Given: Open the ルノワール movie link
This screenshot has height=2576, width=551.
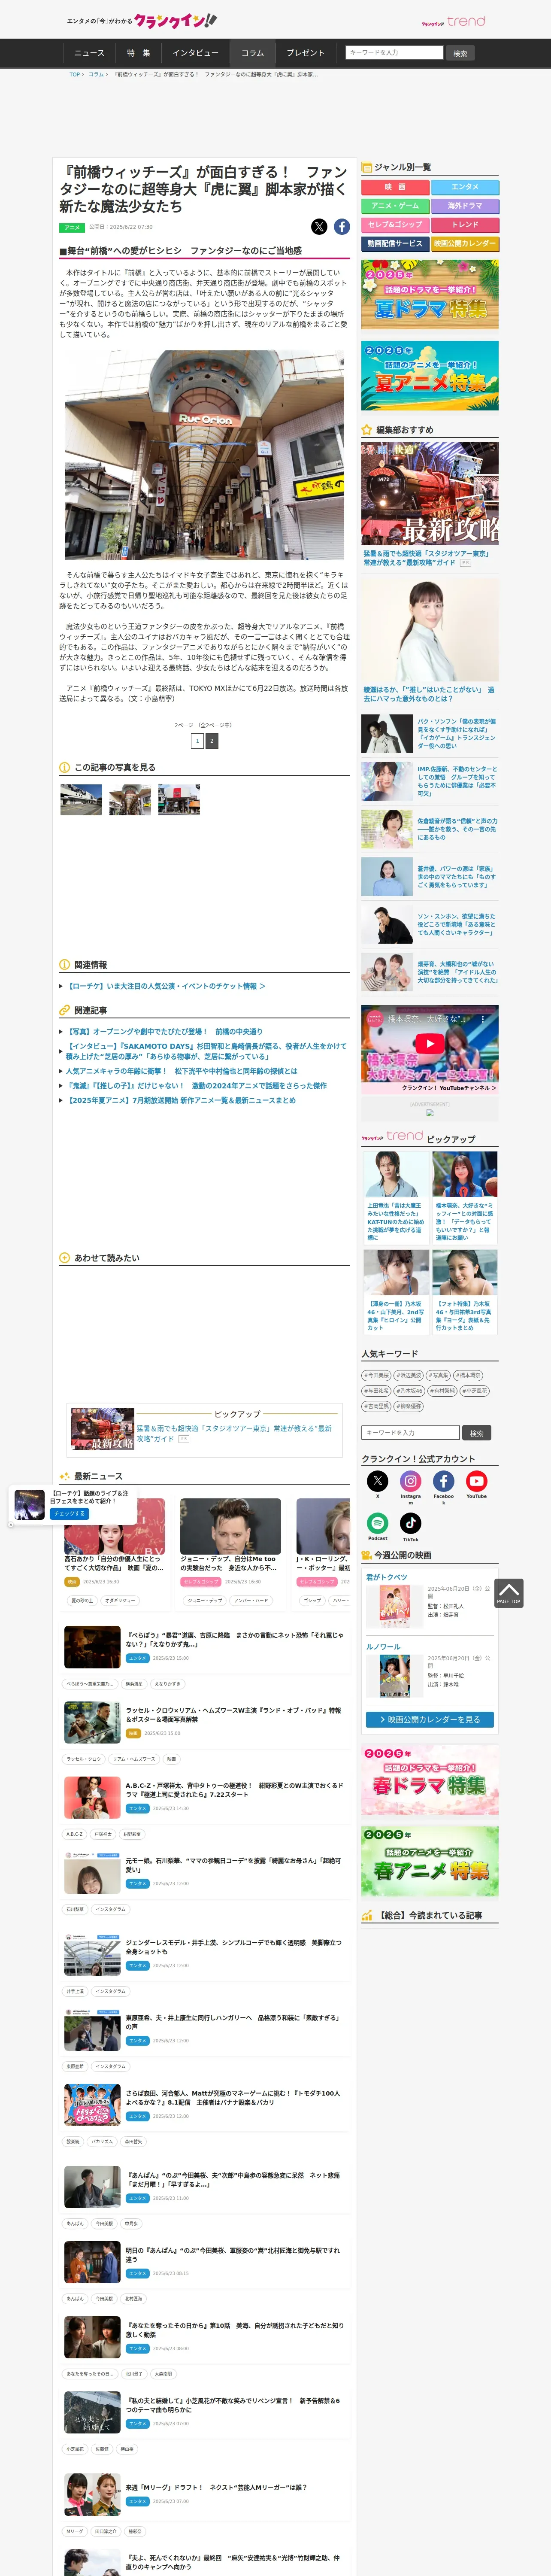Looking at the screenshot, I should (x=383, y=1646).
